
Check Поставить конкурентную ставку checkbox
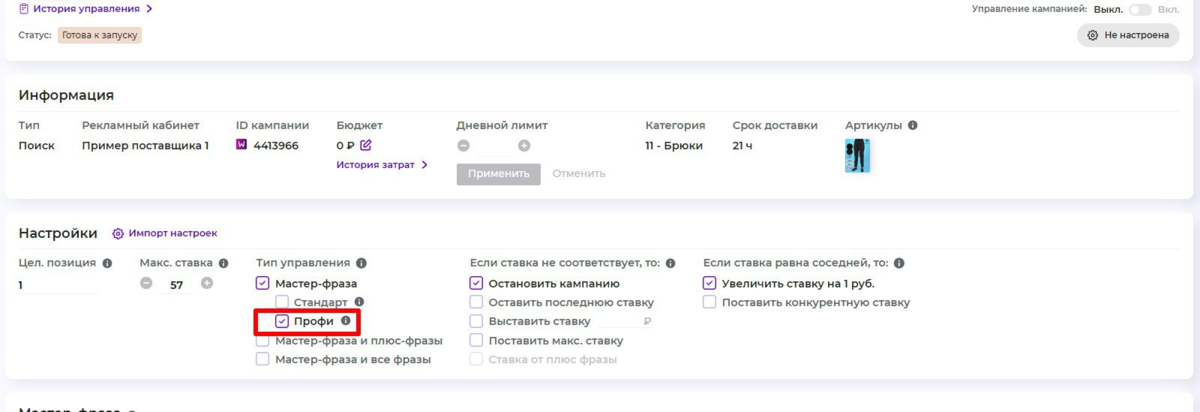709,302
